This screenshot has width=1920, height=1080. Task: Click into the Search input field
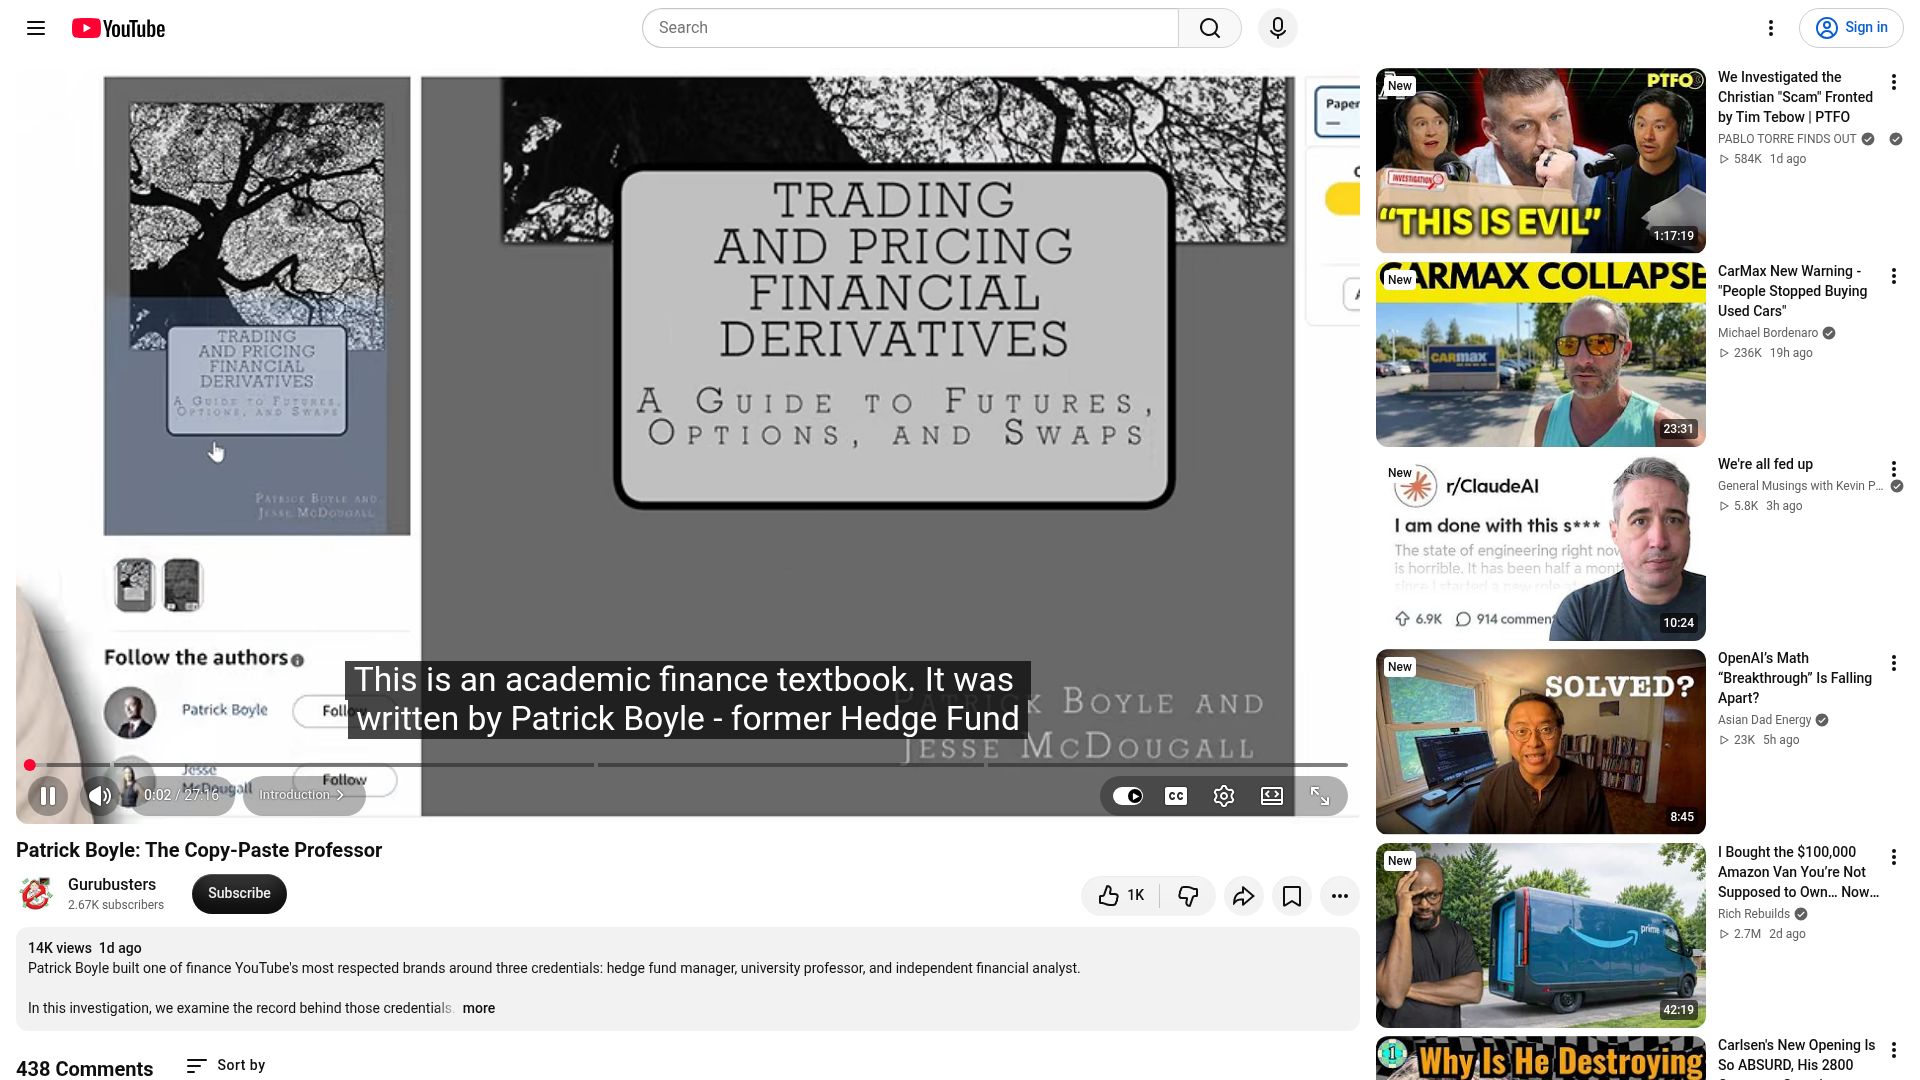pos(910,28)
